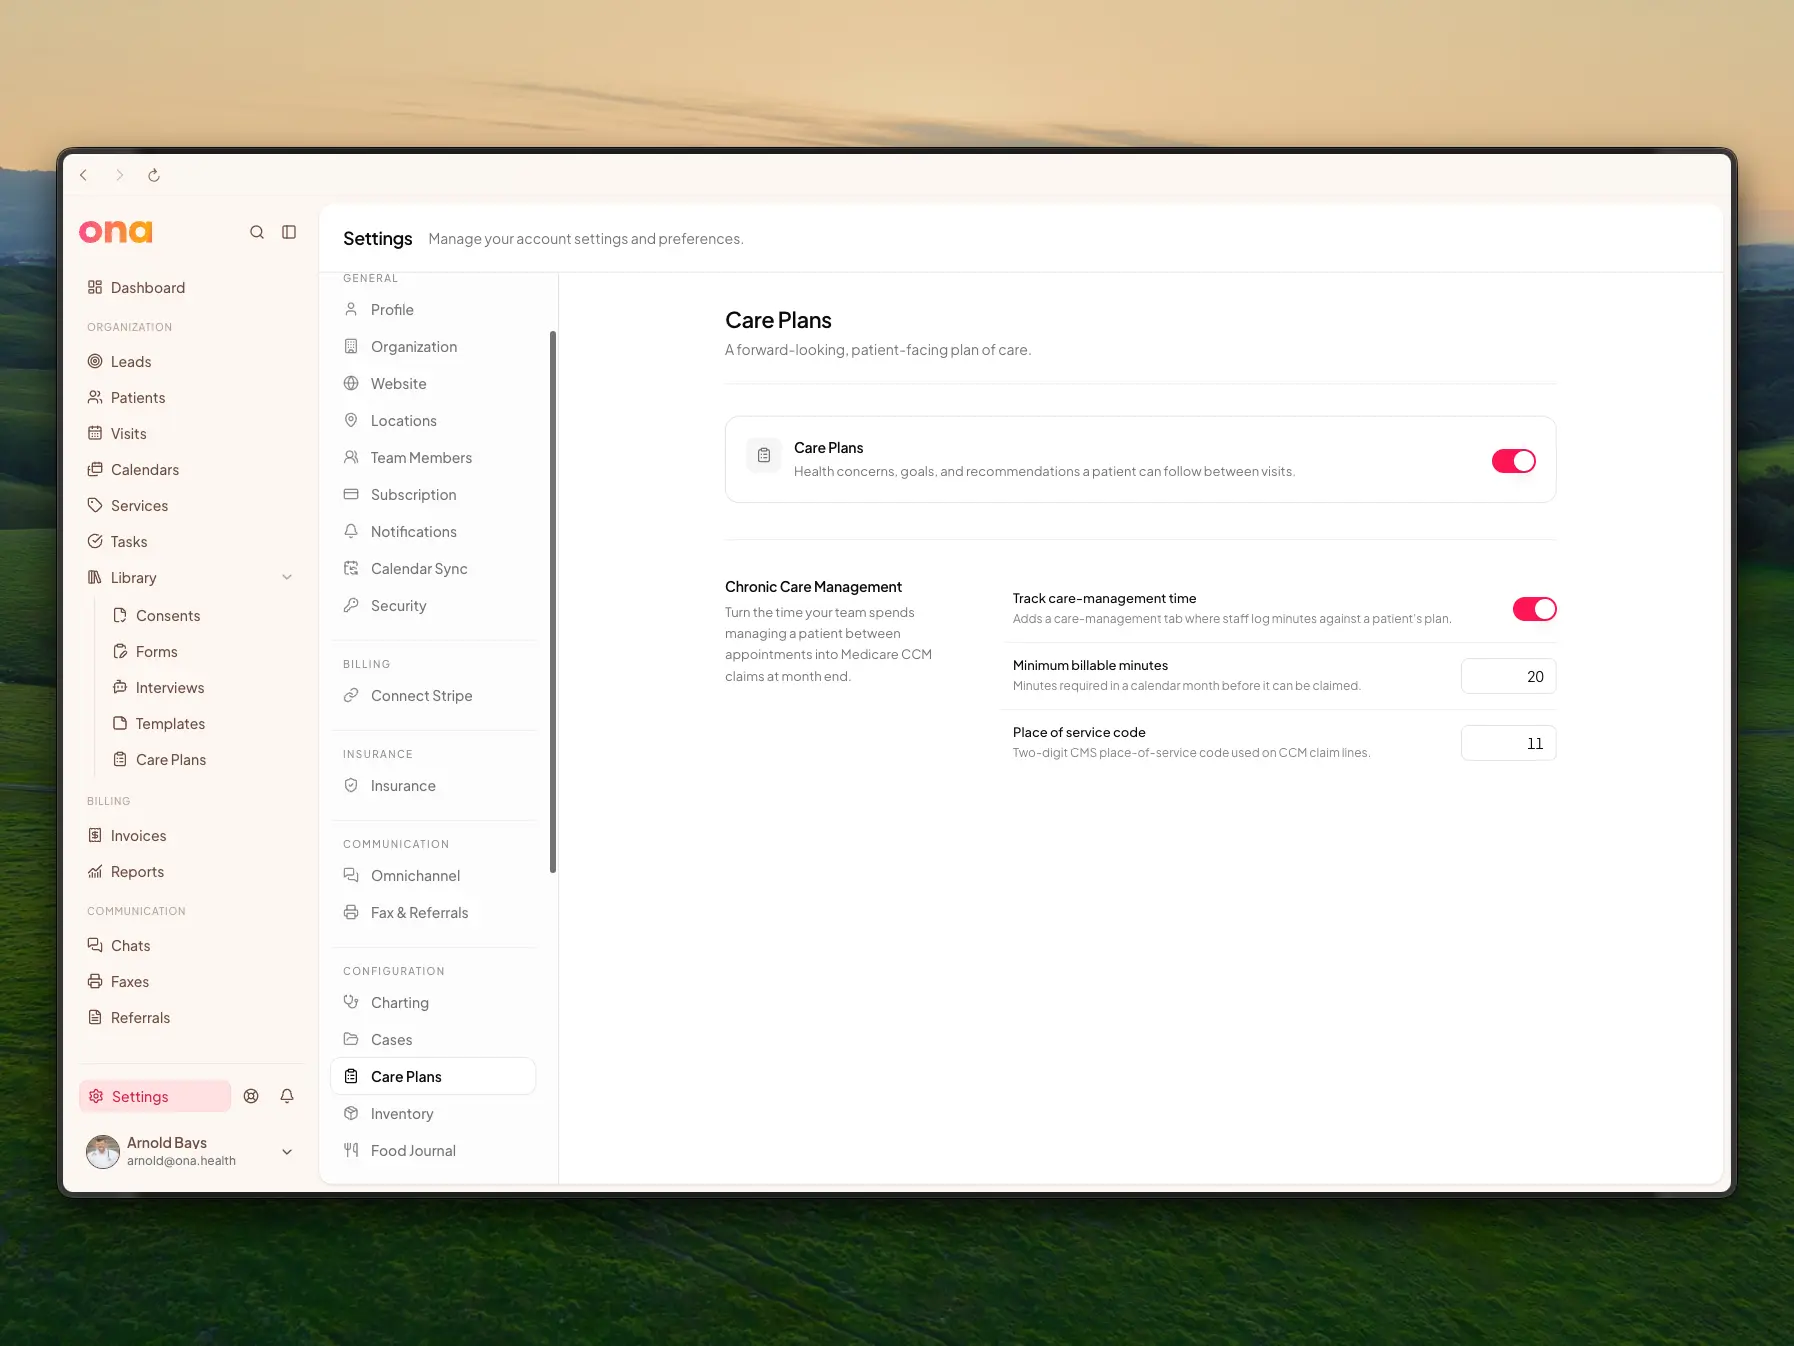Click arnold@ona.health email text
Viewport: 1794px width, 1346px height.
tap(181, 1161)
